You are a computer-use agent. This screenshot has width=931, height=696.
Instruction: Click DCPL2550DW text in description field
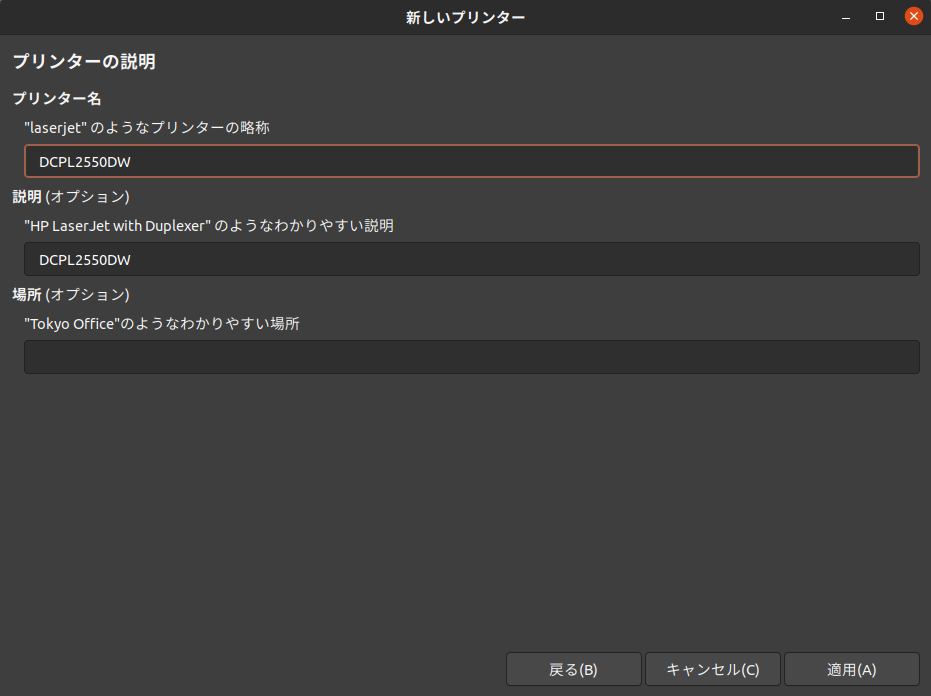pos(85,260)
